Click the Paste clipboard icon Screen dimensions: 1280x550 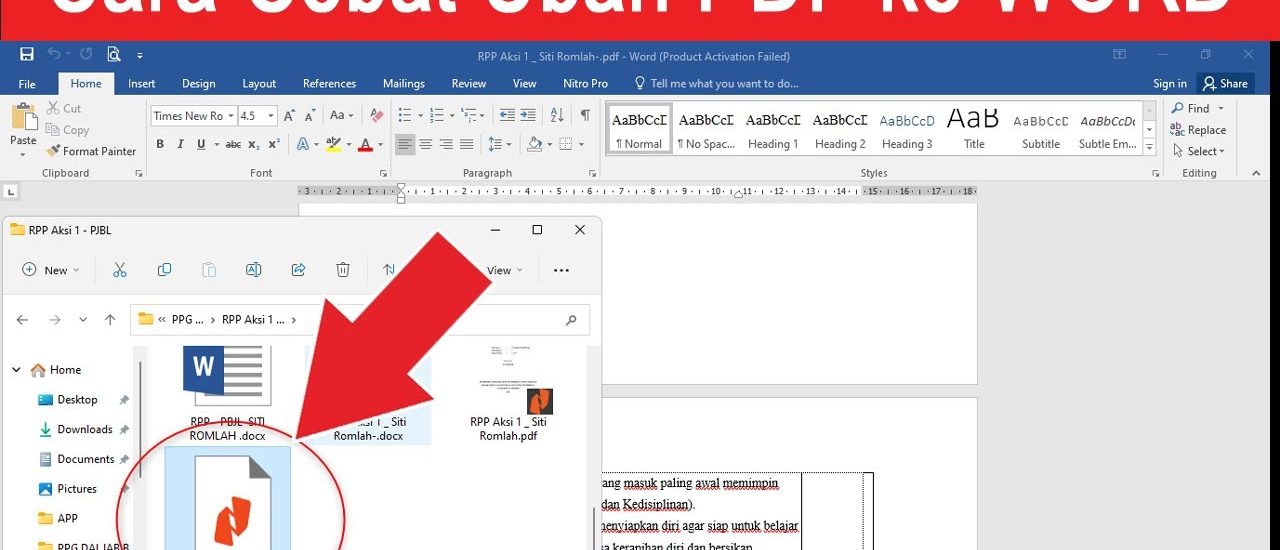coord(23,117)
